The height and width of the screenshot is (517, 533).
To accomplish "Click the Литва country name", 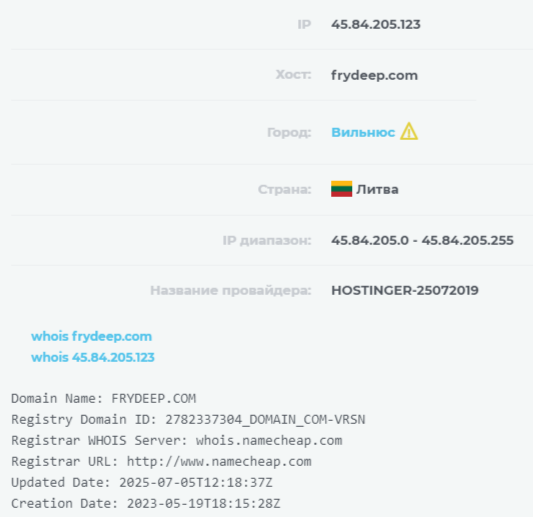I will pyautogui.click(x=377, y=189).
